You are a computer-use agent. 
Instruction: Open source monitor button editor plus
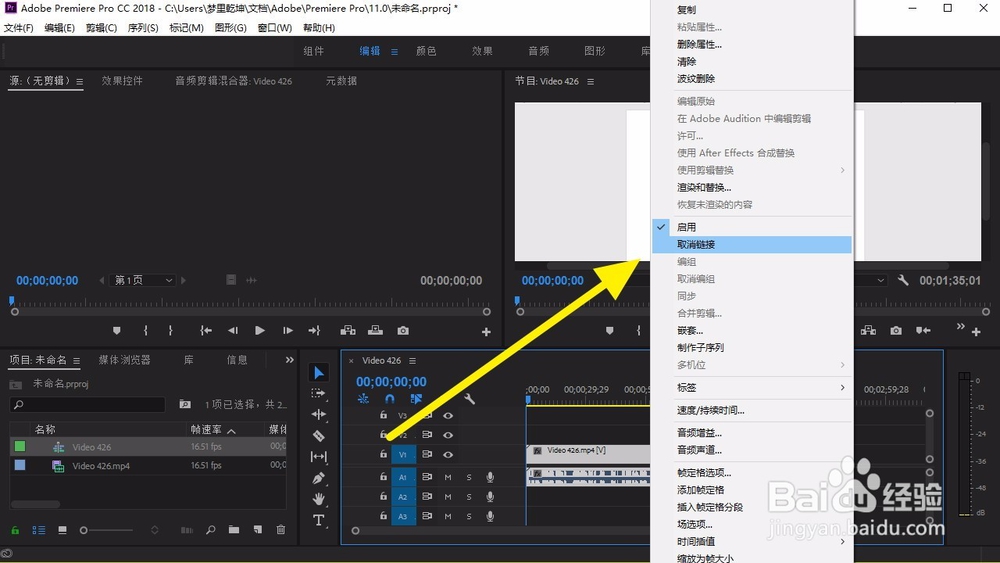point(486,332)
